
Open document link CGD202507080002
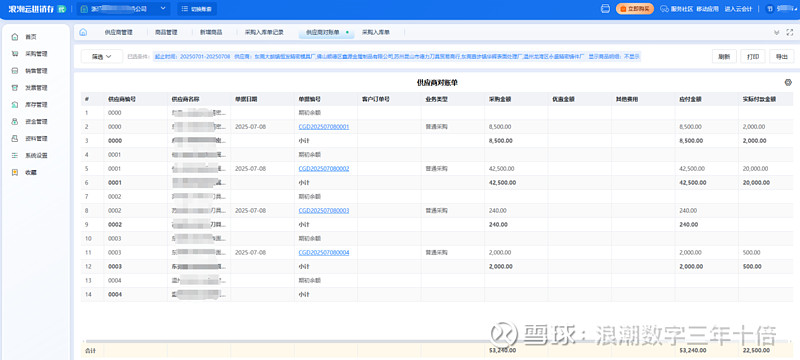(x=324, y=168)
